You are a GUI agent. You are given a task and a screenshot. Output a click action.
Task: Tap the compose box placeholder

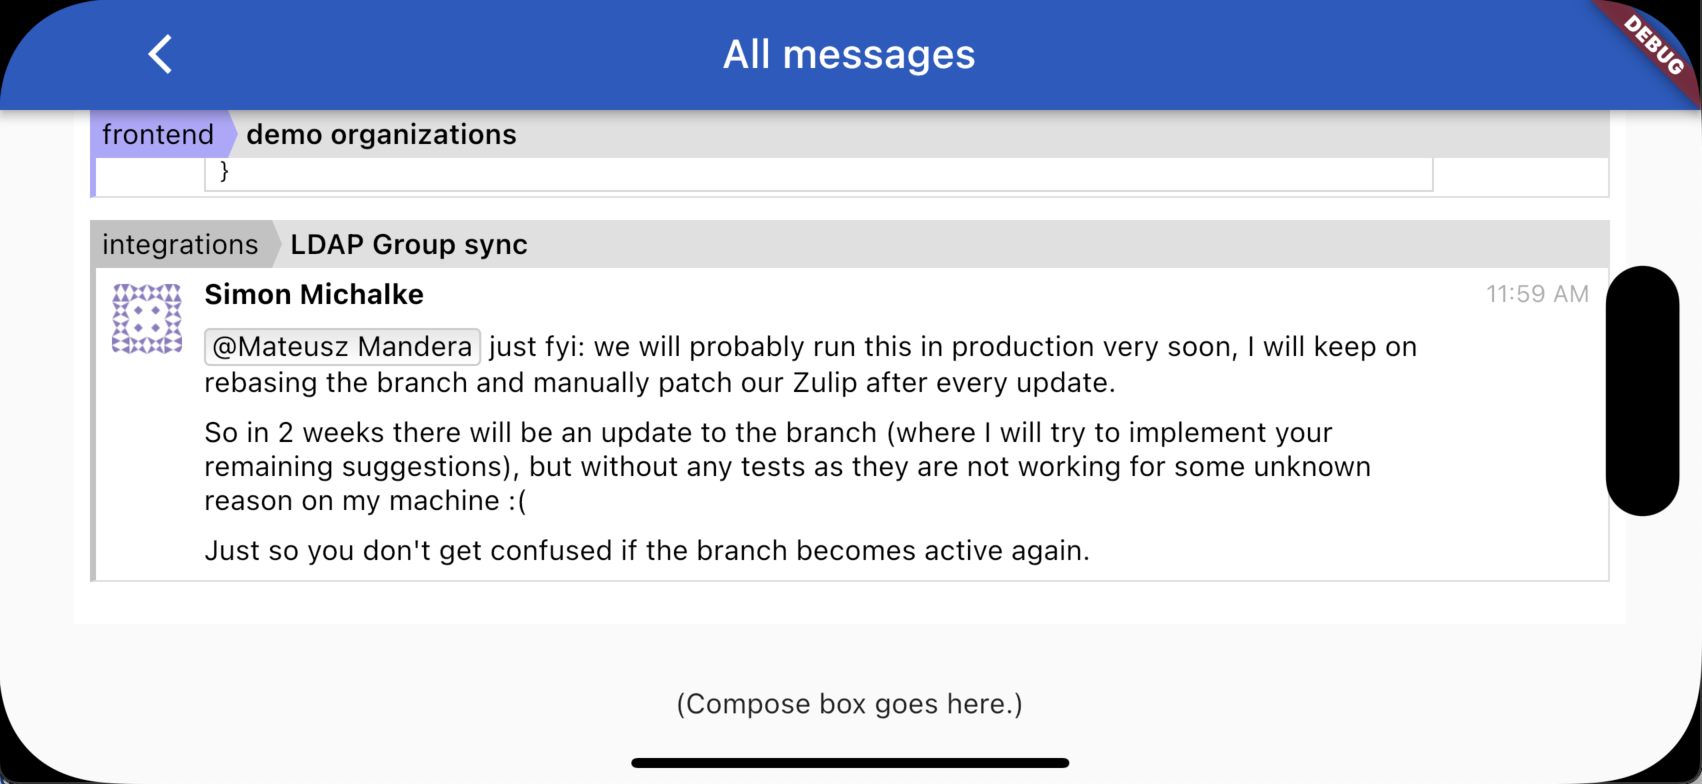click(850, 704)
